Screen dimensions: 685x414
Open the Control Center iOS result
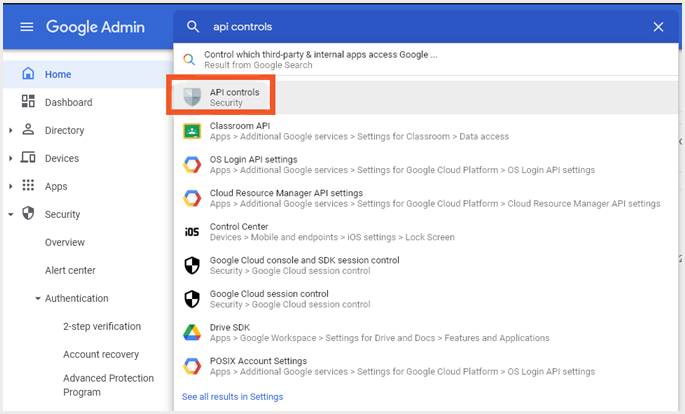coord(426,232)
